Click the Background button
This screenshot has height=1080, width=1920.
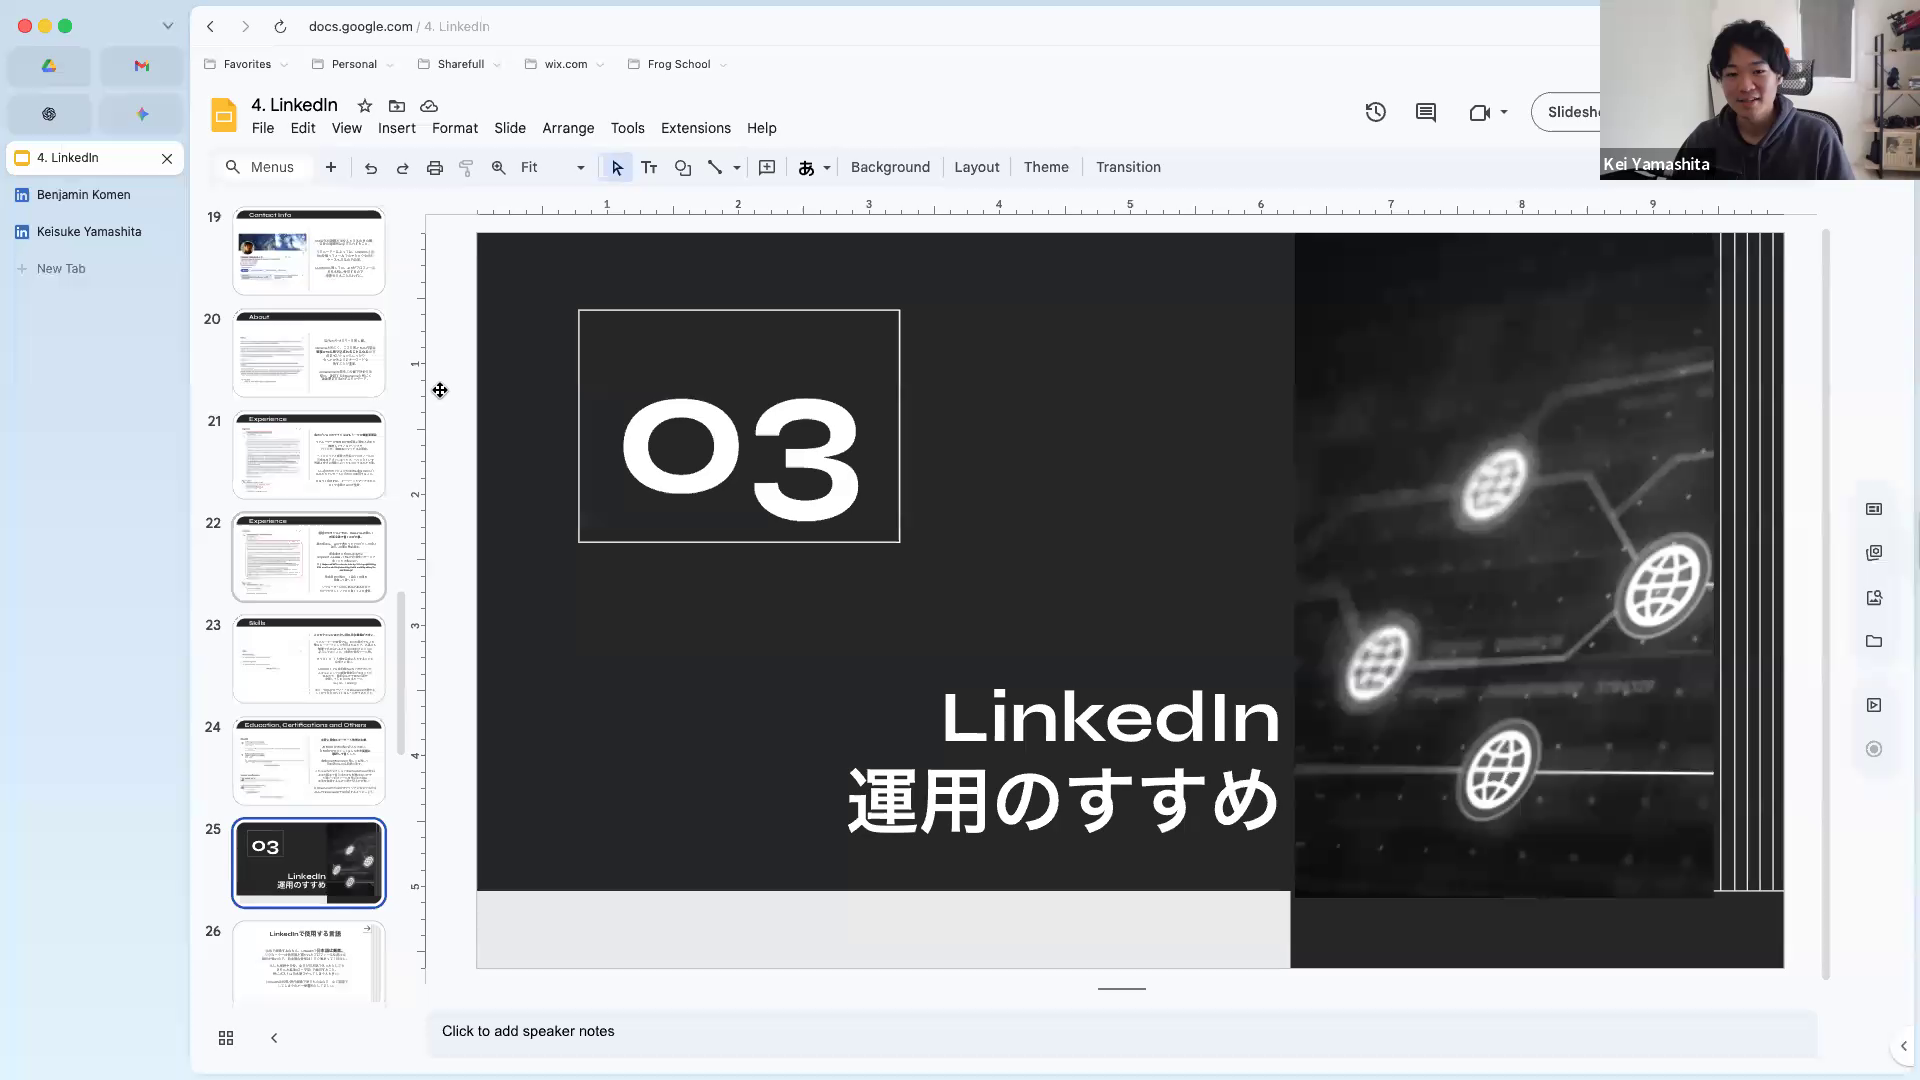[890, 167]
